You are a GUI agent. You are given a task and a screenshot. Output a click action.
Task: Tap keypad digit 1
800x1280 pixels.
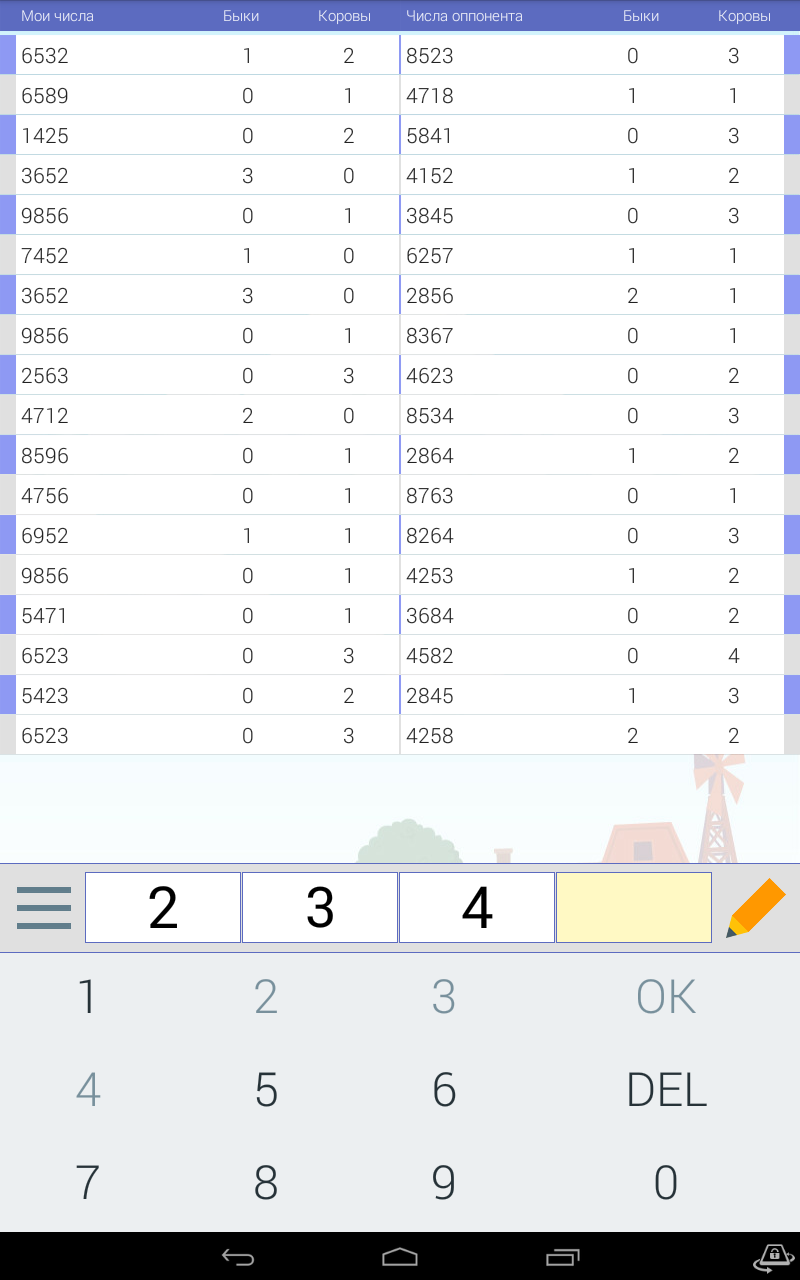pos(88,997)
